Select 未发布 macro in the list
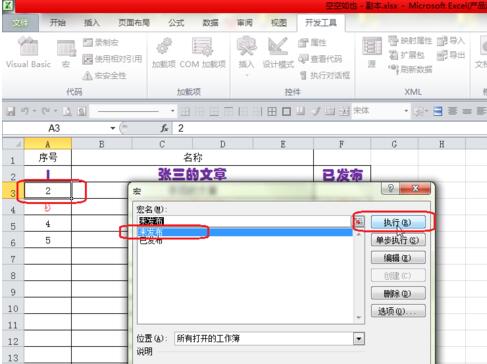Screen dimensions: 487x364 tap(245, 232)
